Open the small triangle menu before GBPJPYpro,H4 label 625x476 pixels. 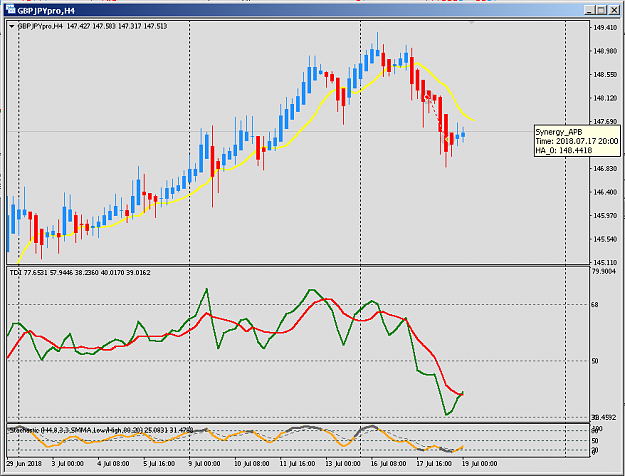12,26
